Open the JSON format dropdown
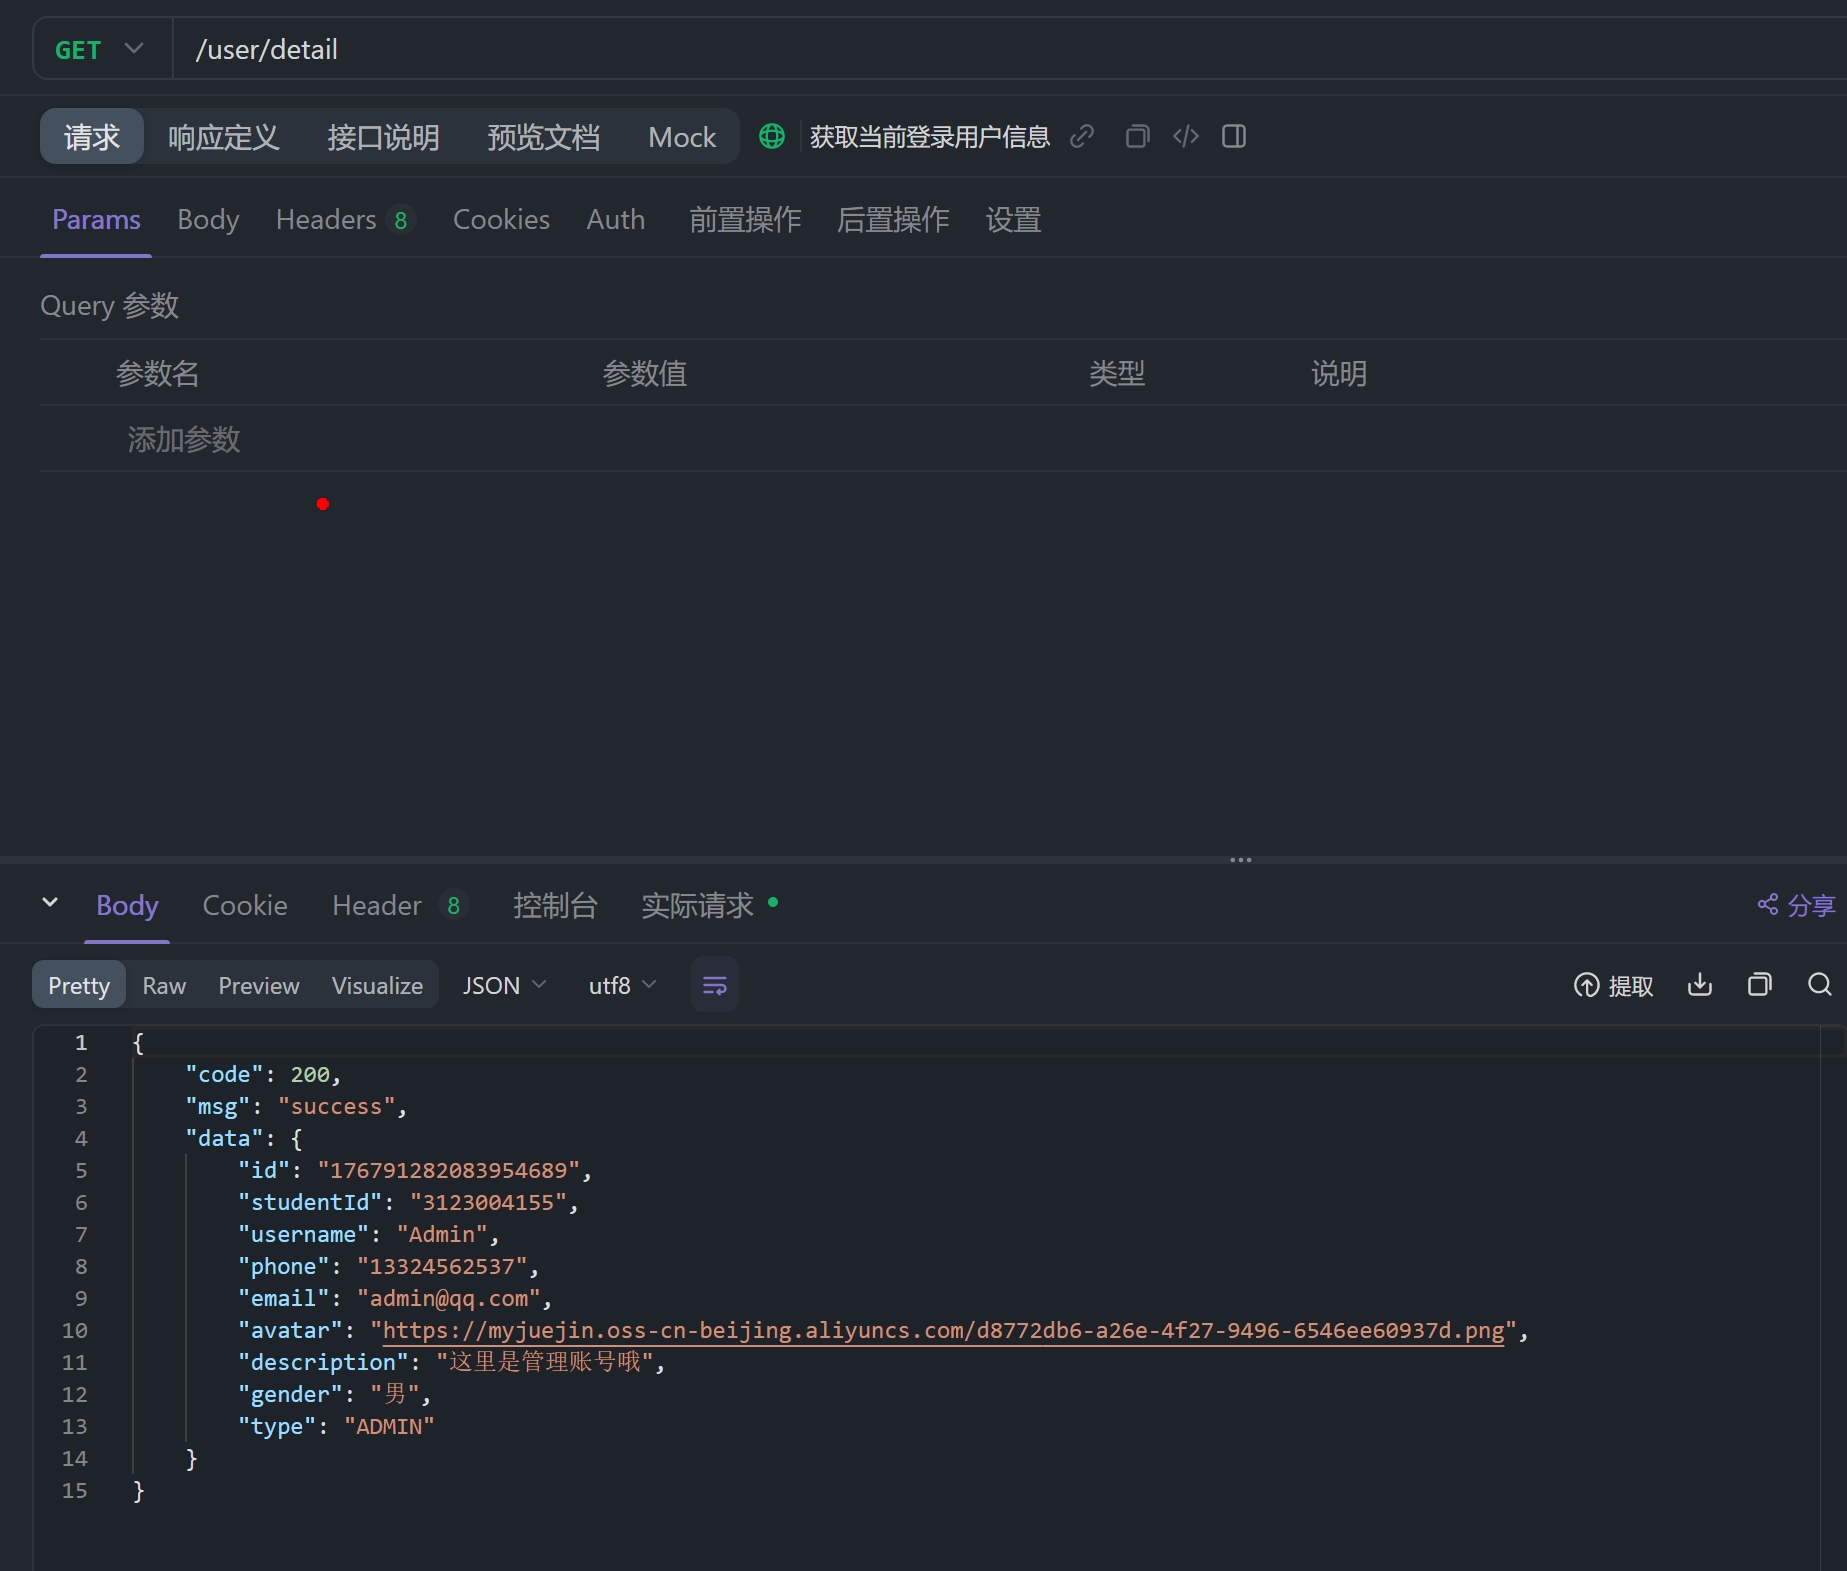This screenshot has height=1571, width=1847. [x=504, y=985]
